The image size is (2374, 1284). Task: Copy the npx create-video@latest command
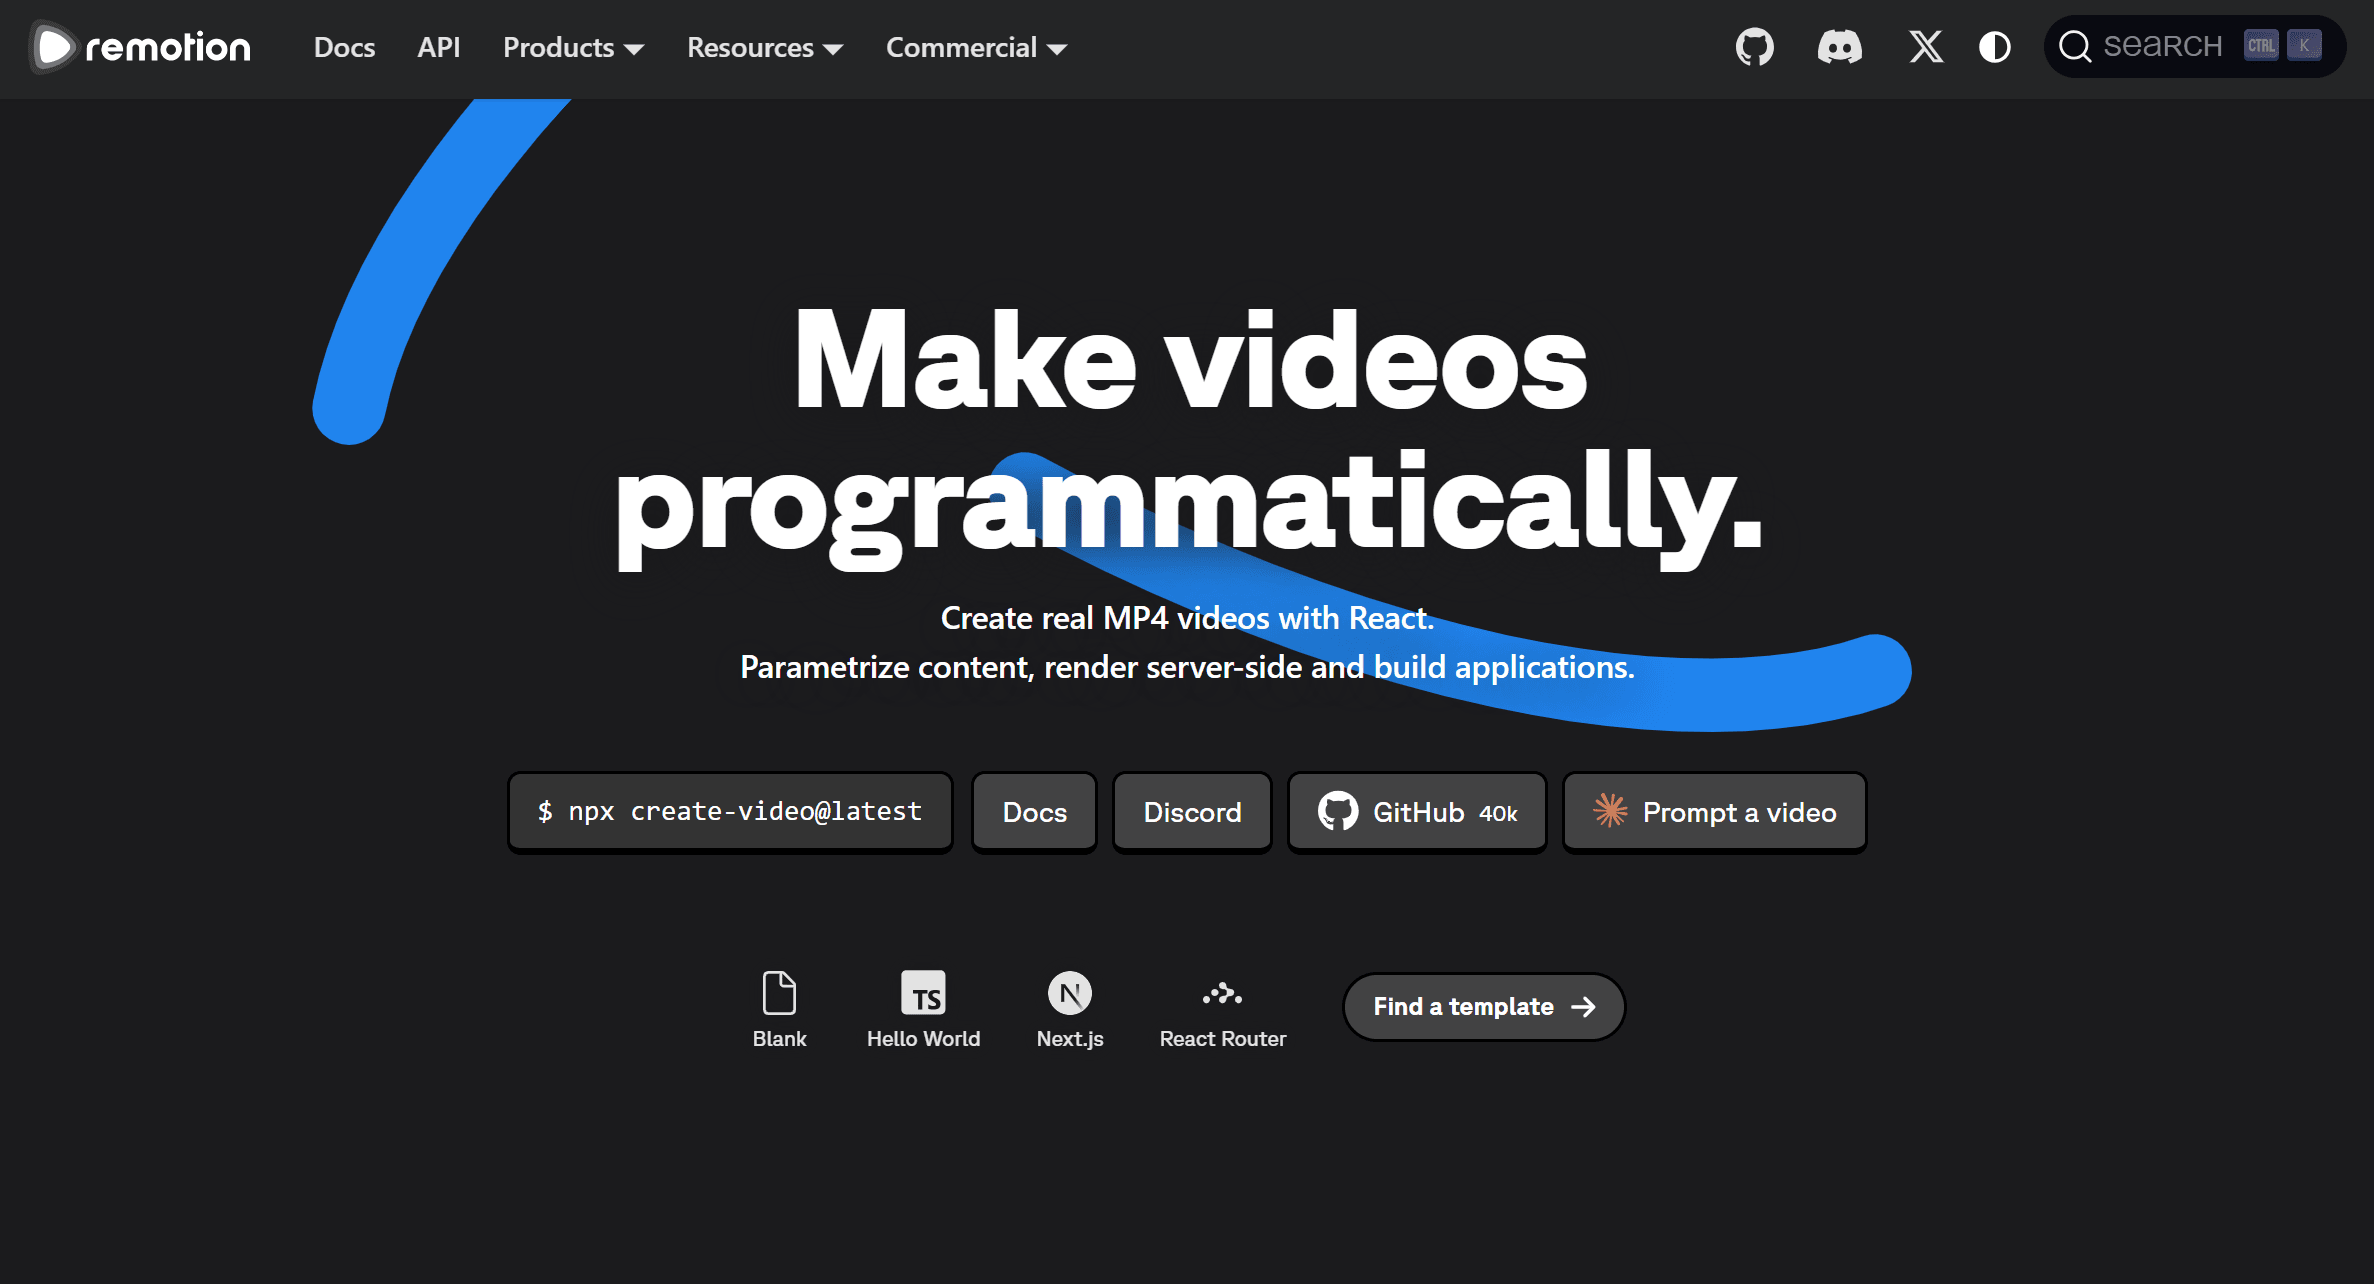tap(730, 812)
